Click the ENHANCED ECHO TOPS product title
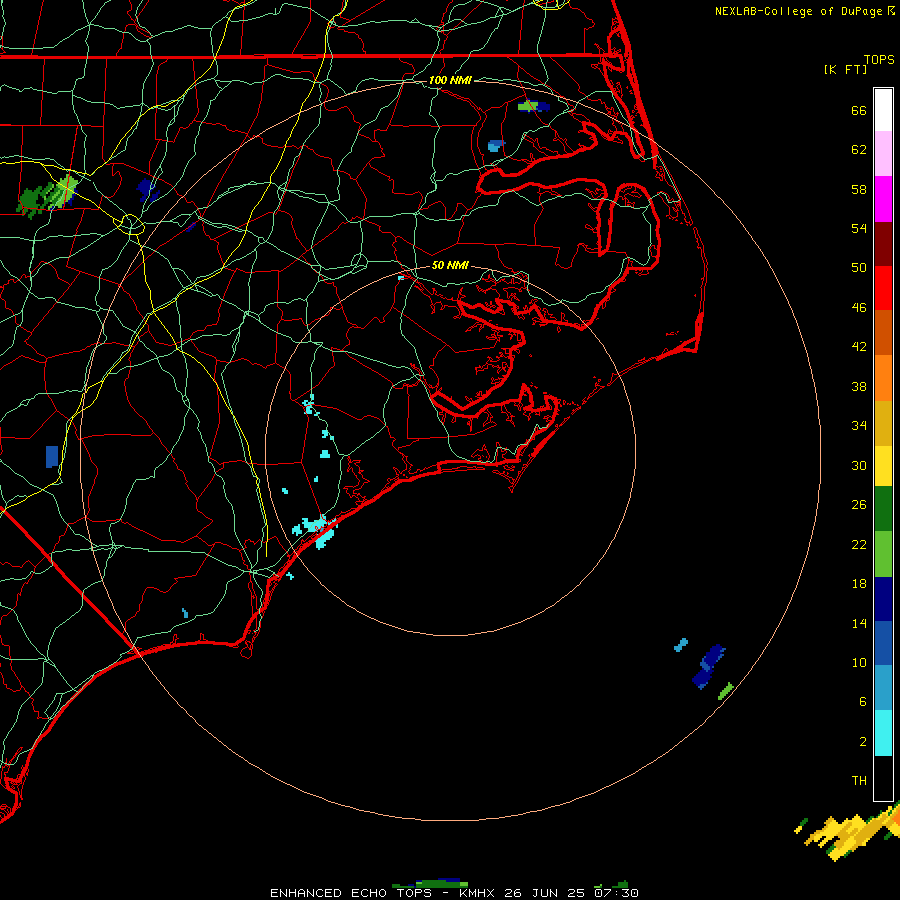 (x=351, y=893)
